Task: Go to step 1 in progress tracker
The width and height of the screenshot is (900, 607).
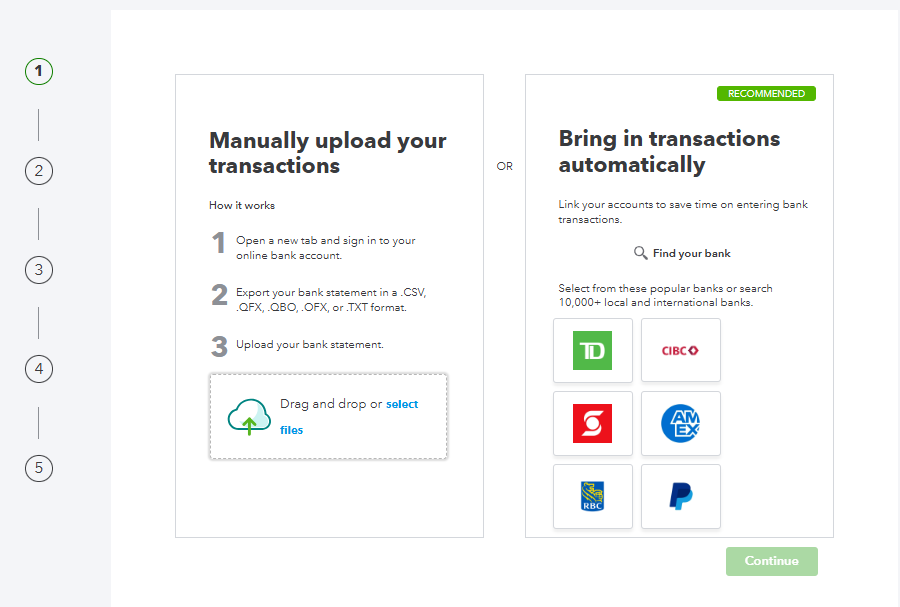Action: [x=39, y=72]
